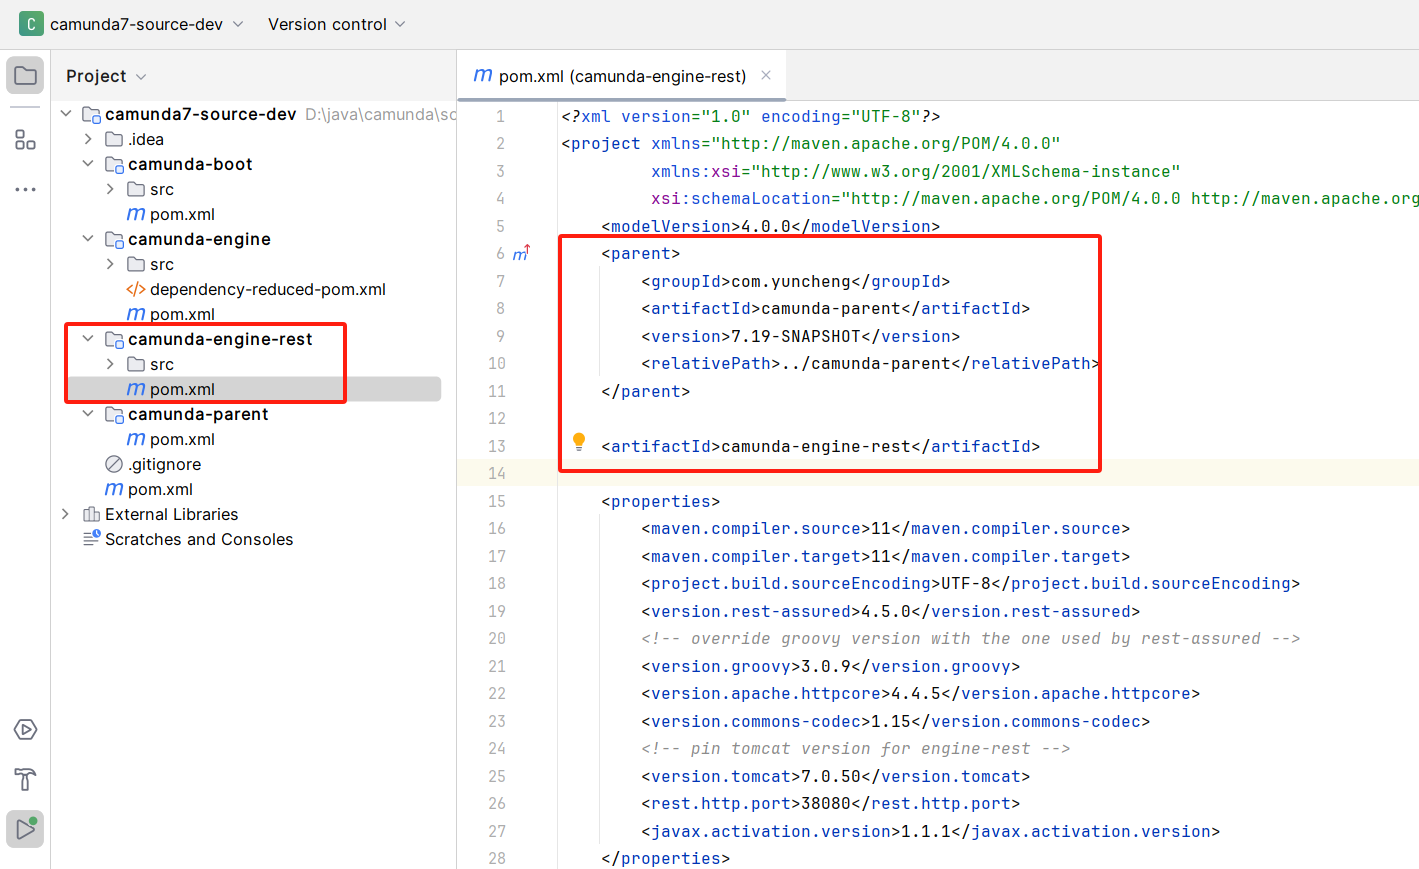Select pom.xml under camunda-parent
The width and height of the screenshot is (1419, 869).
(x=182, y=439)
